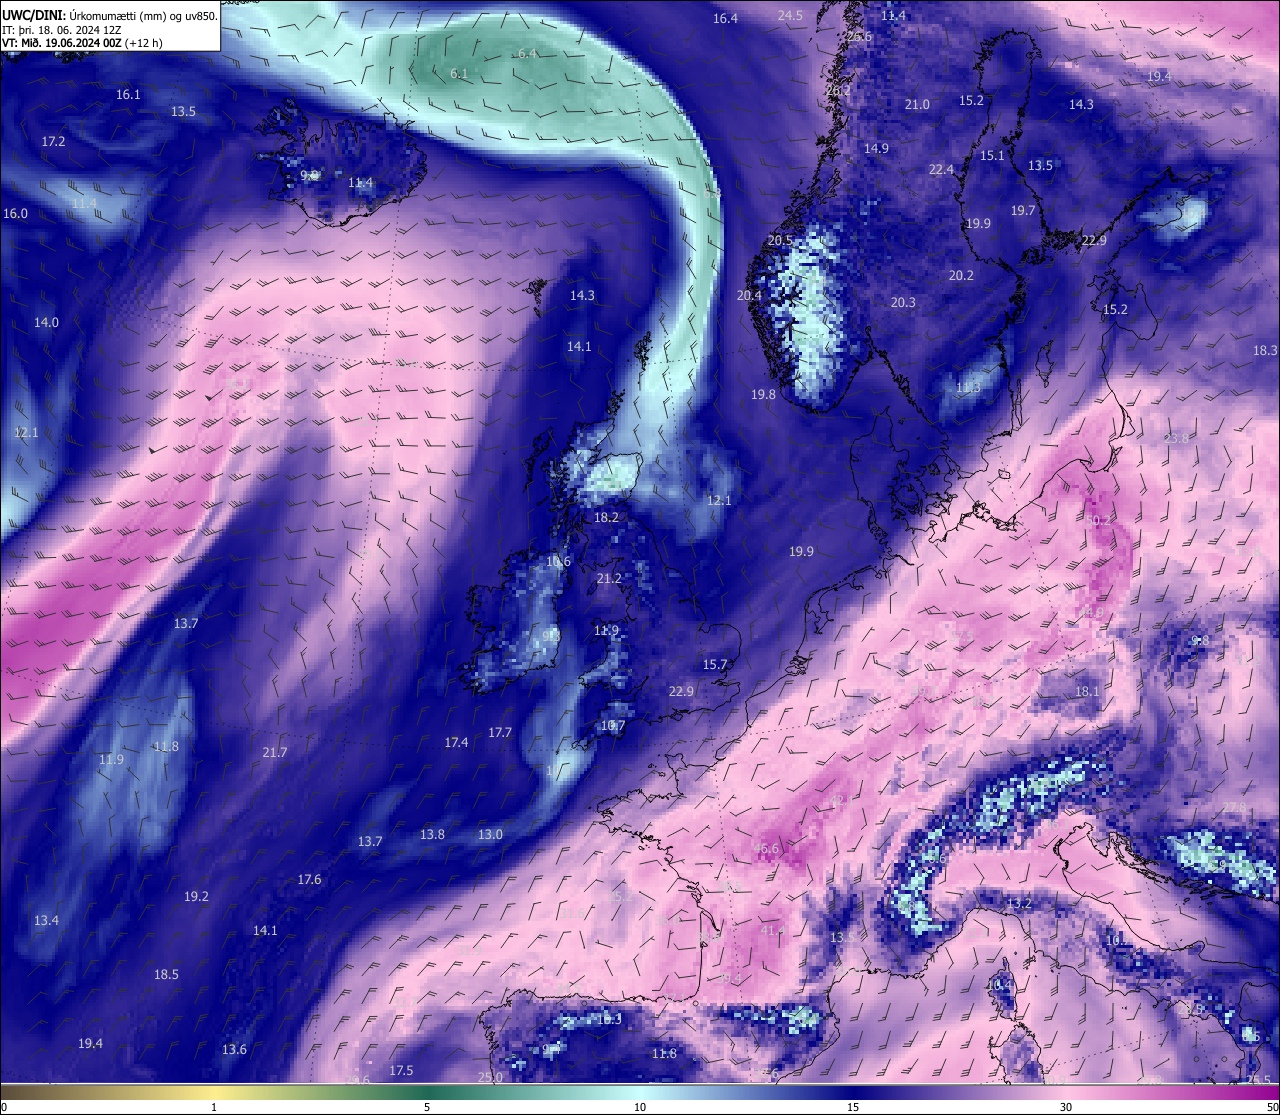Select the 21.7 map value
Viewport: 1280px width, 1115px height.
tap(274, 753)
